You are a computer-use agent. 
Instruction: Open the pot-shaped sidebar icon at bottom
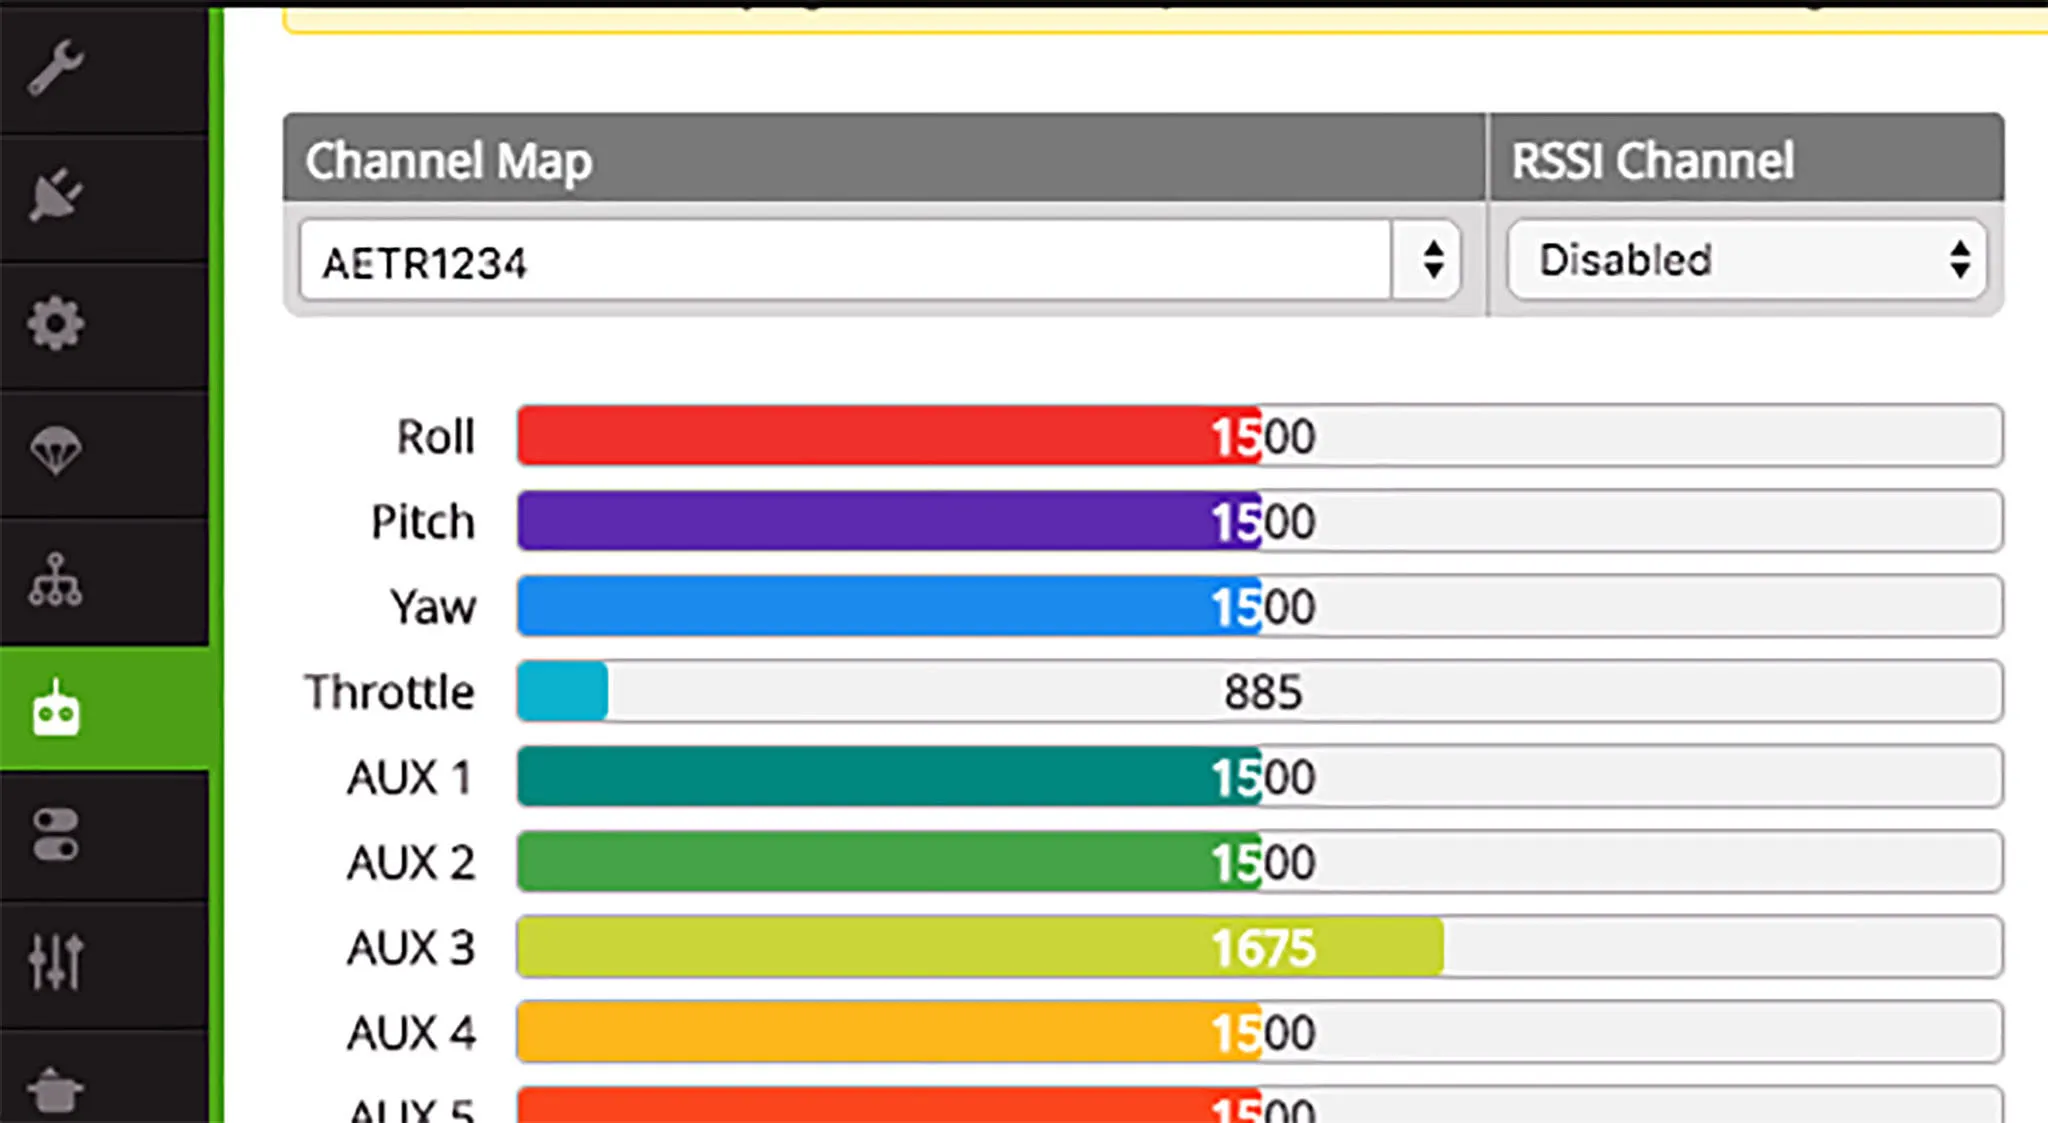click(56, 1090)
